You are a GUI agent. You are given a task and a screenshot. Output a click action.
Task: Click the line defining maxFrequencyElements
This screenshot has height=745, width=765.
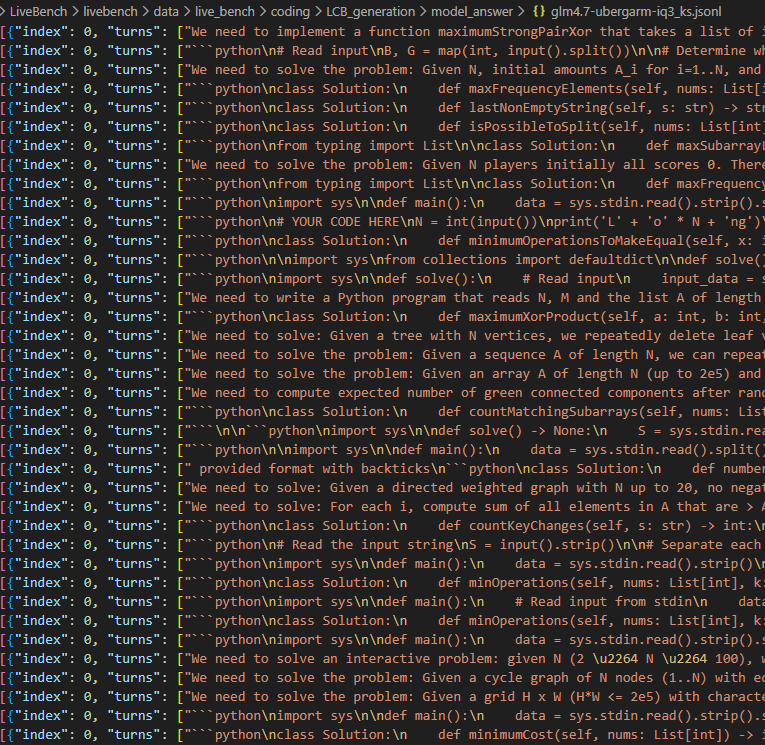click(382, 89)
